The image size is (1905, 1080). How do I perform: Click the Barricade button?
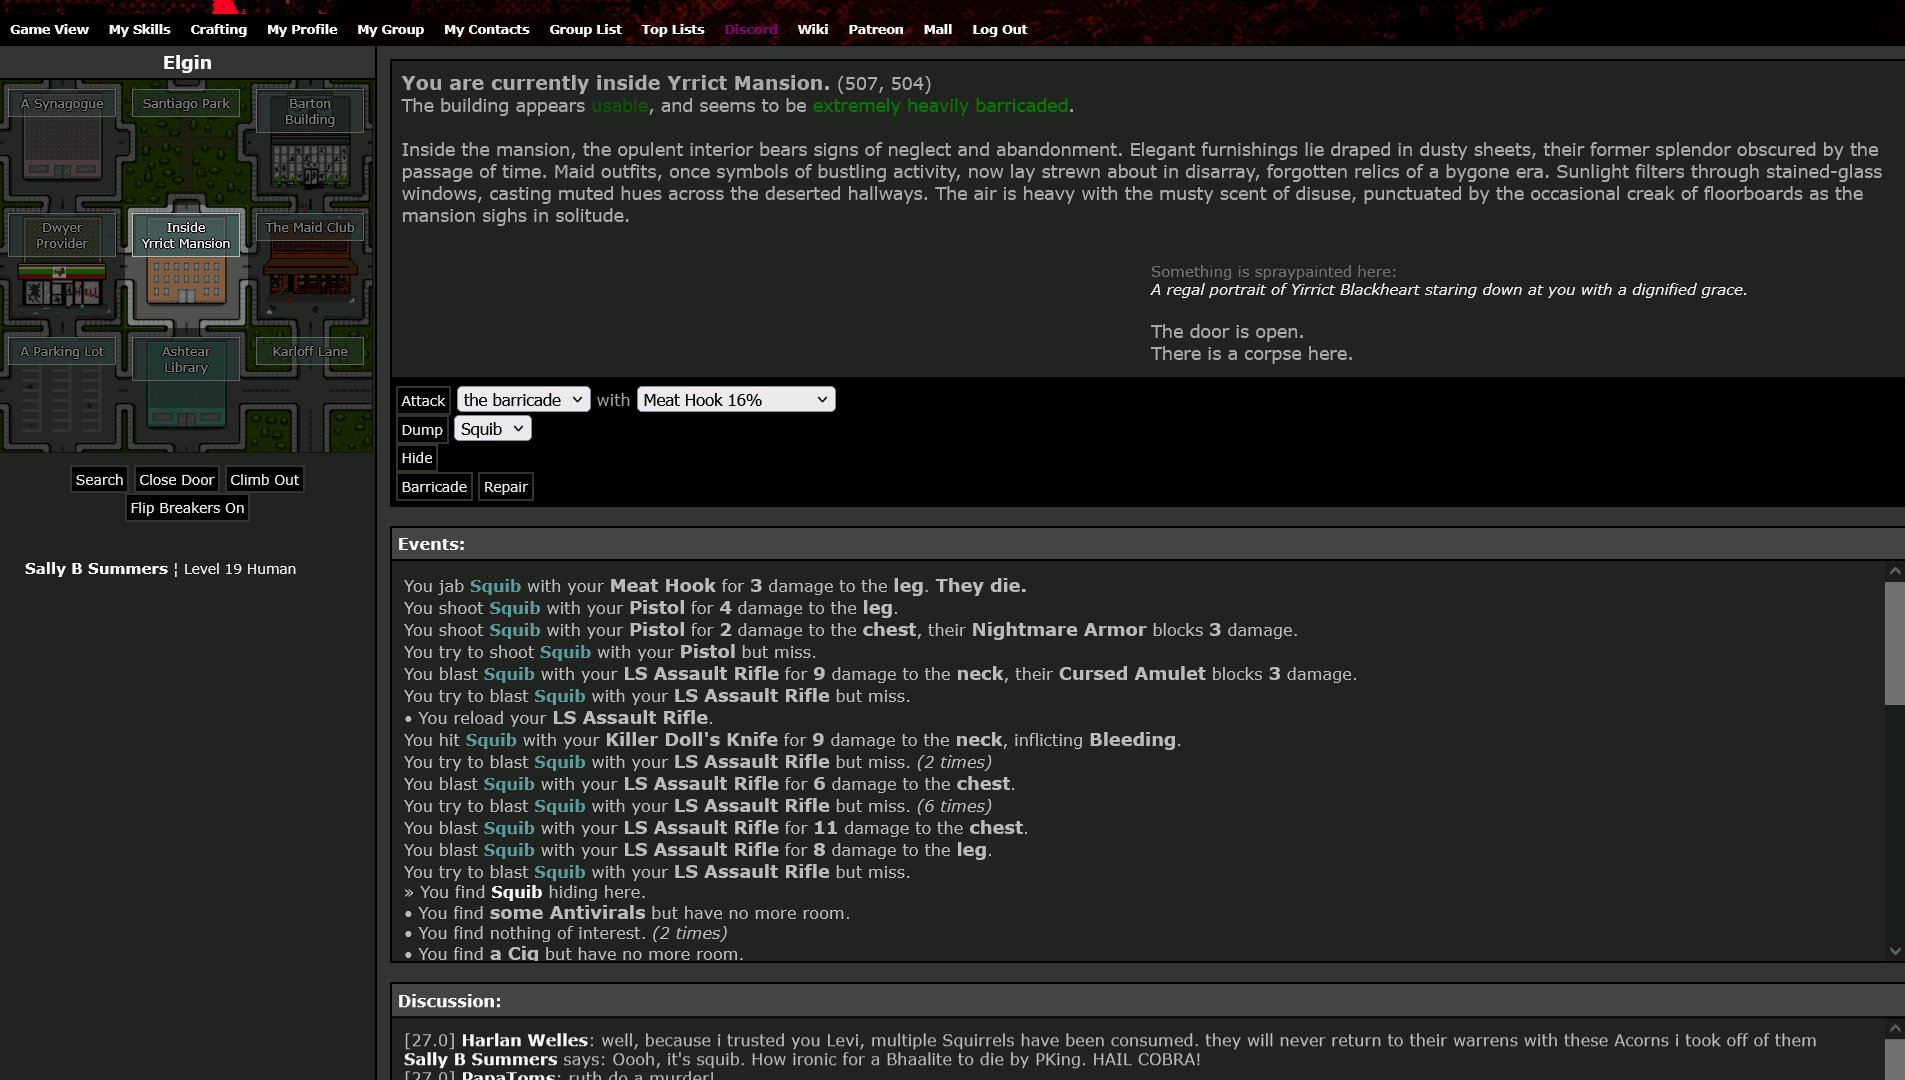tap(434, 487)
